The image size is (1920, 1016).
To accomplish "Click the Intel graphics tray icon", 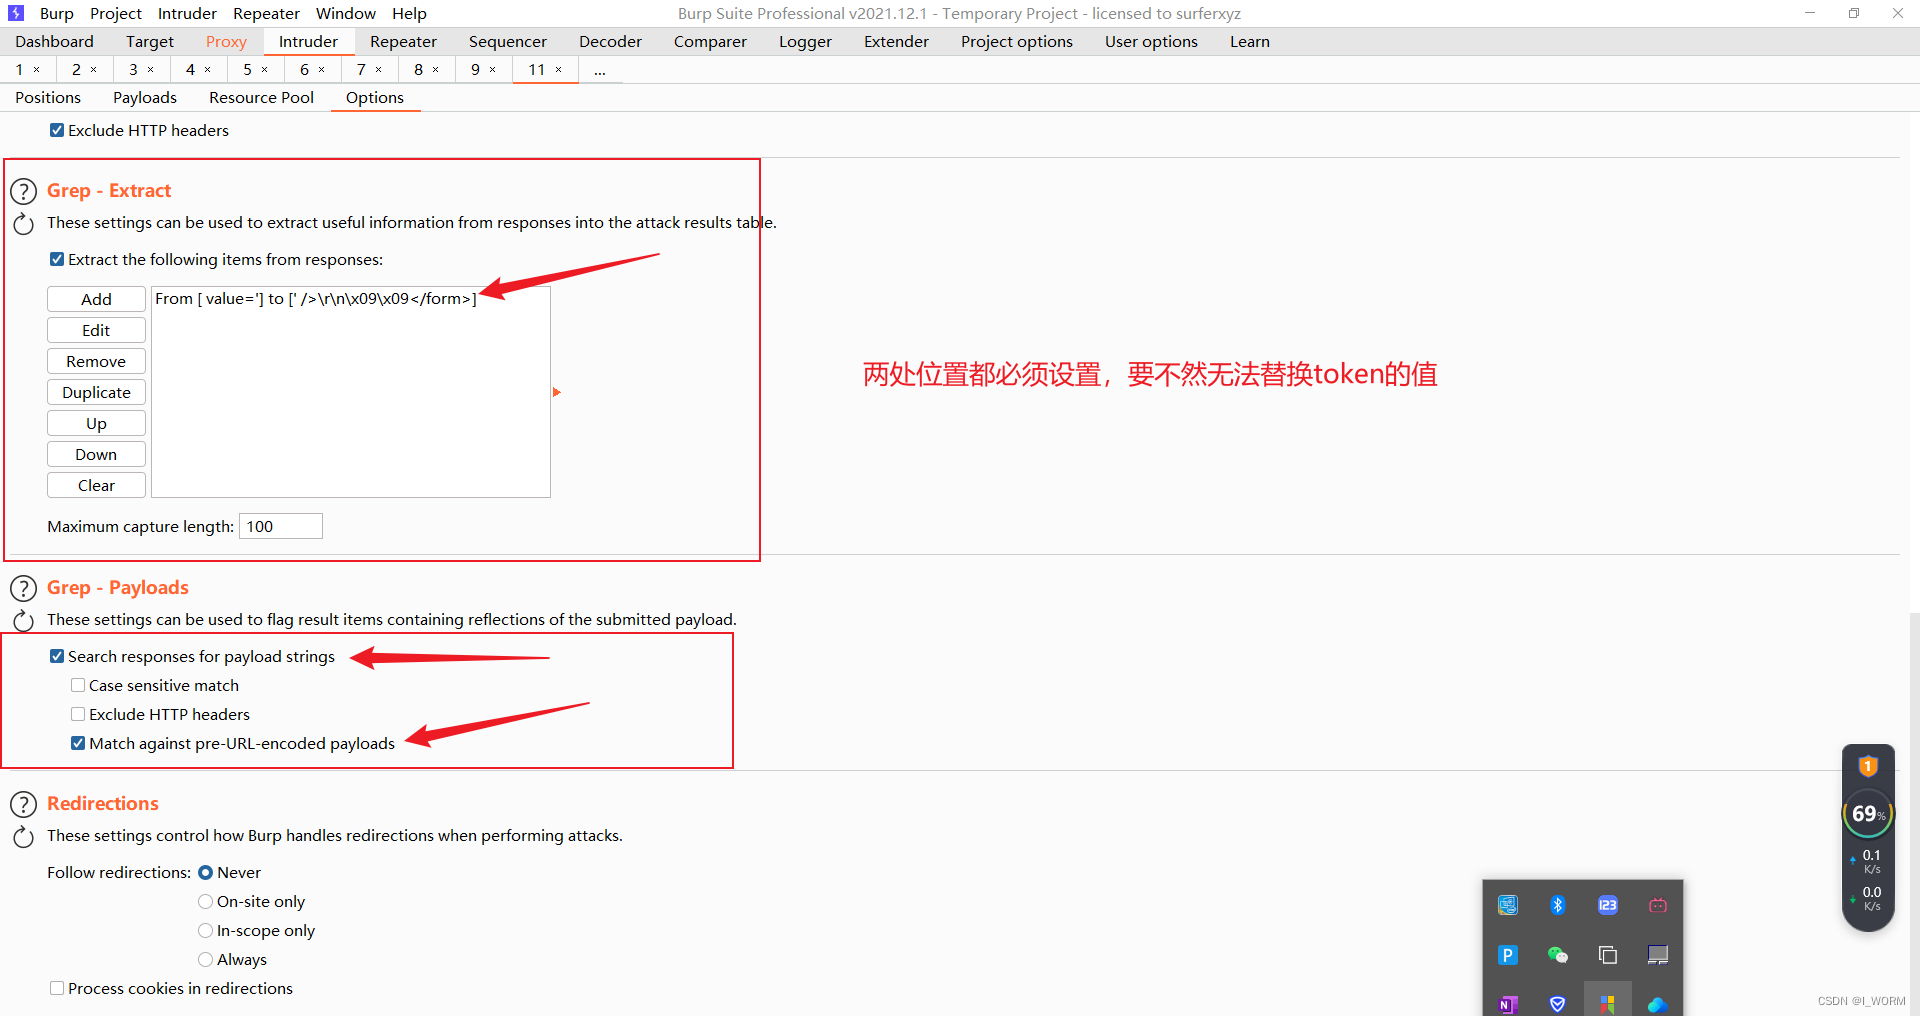I will [x=1508, y=905].
